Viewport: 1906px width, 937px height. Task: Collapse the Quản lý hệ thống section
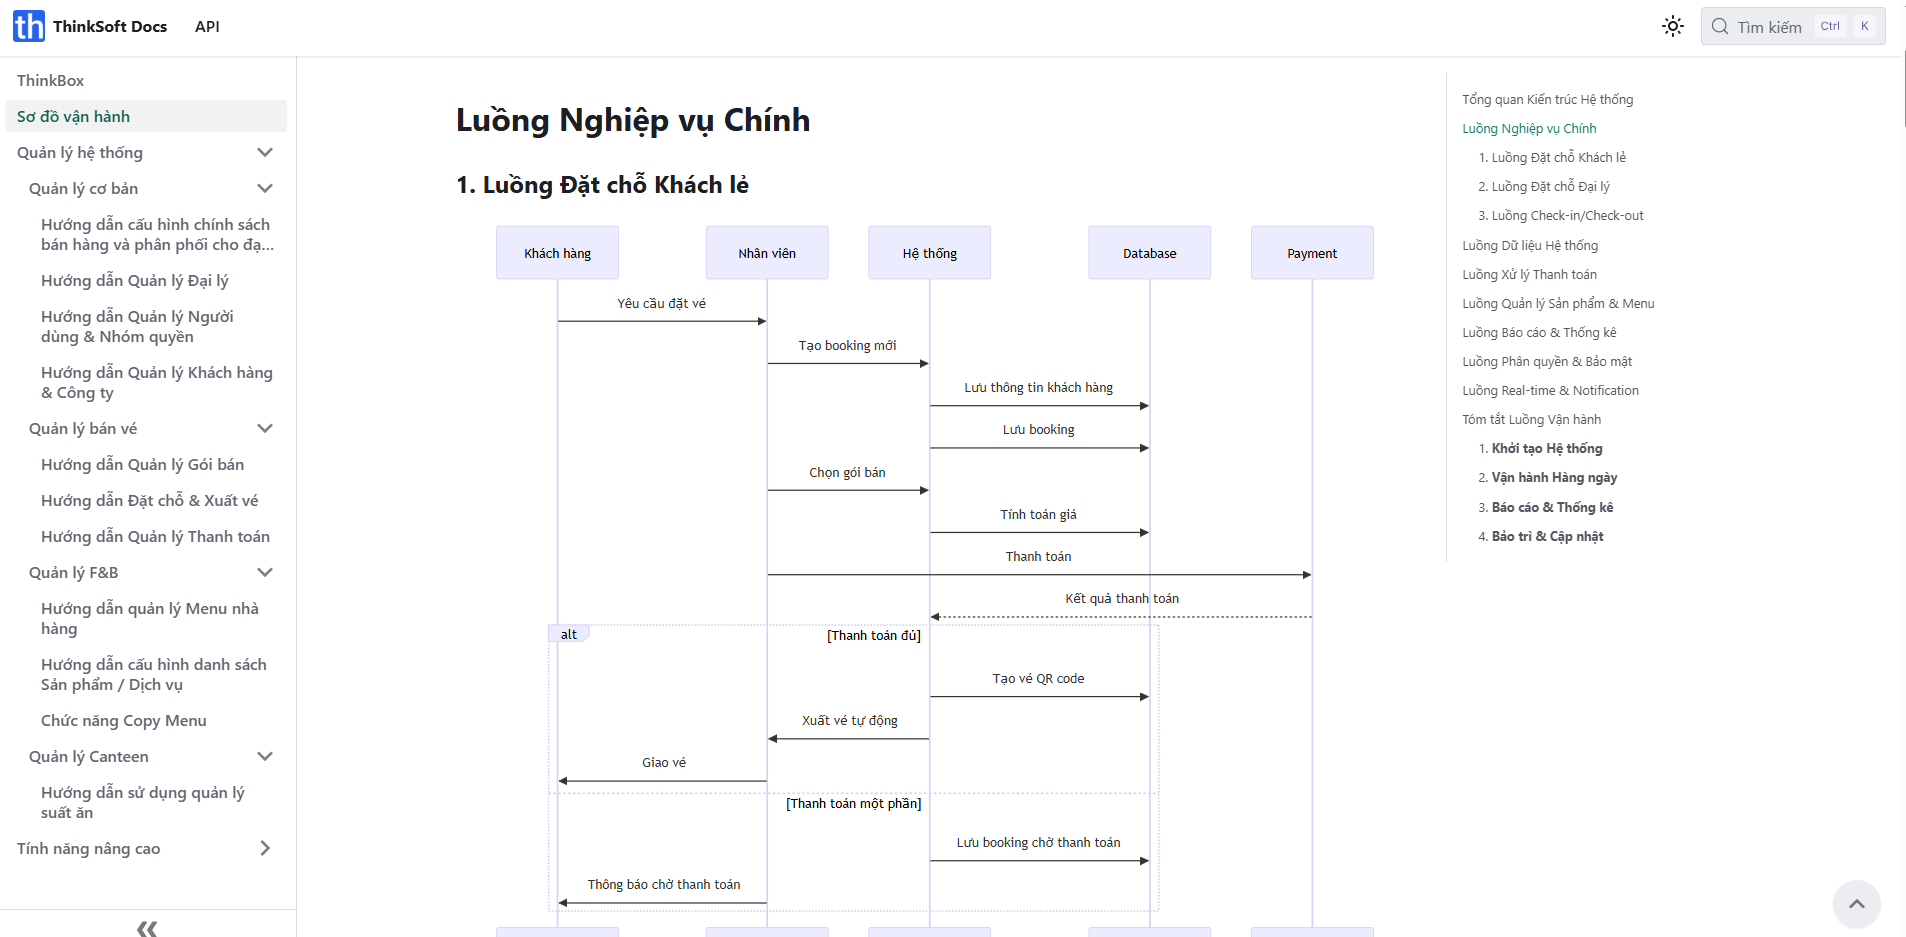click(x=265, y=153)
